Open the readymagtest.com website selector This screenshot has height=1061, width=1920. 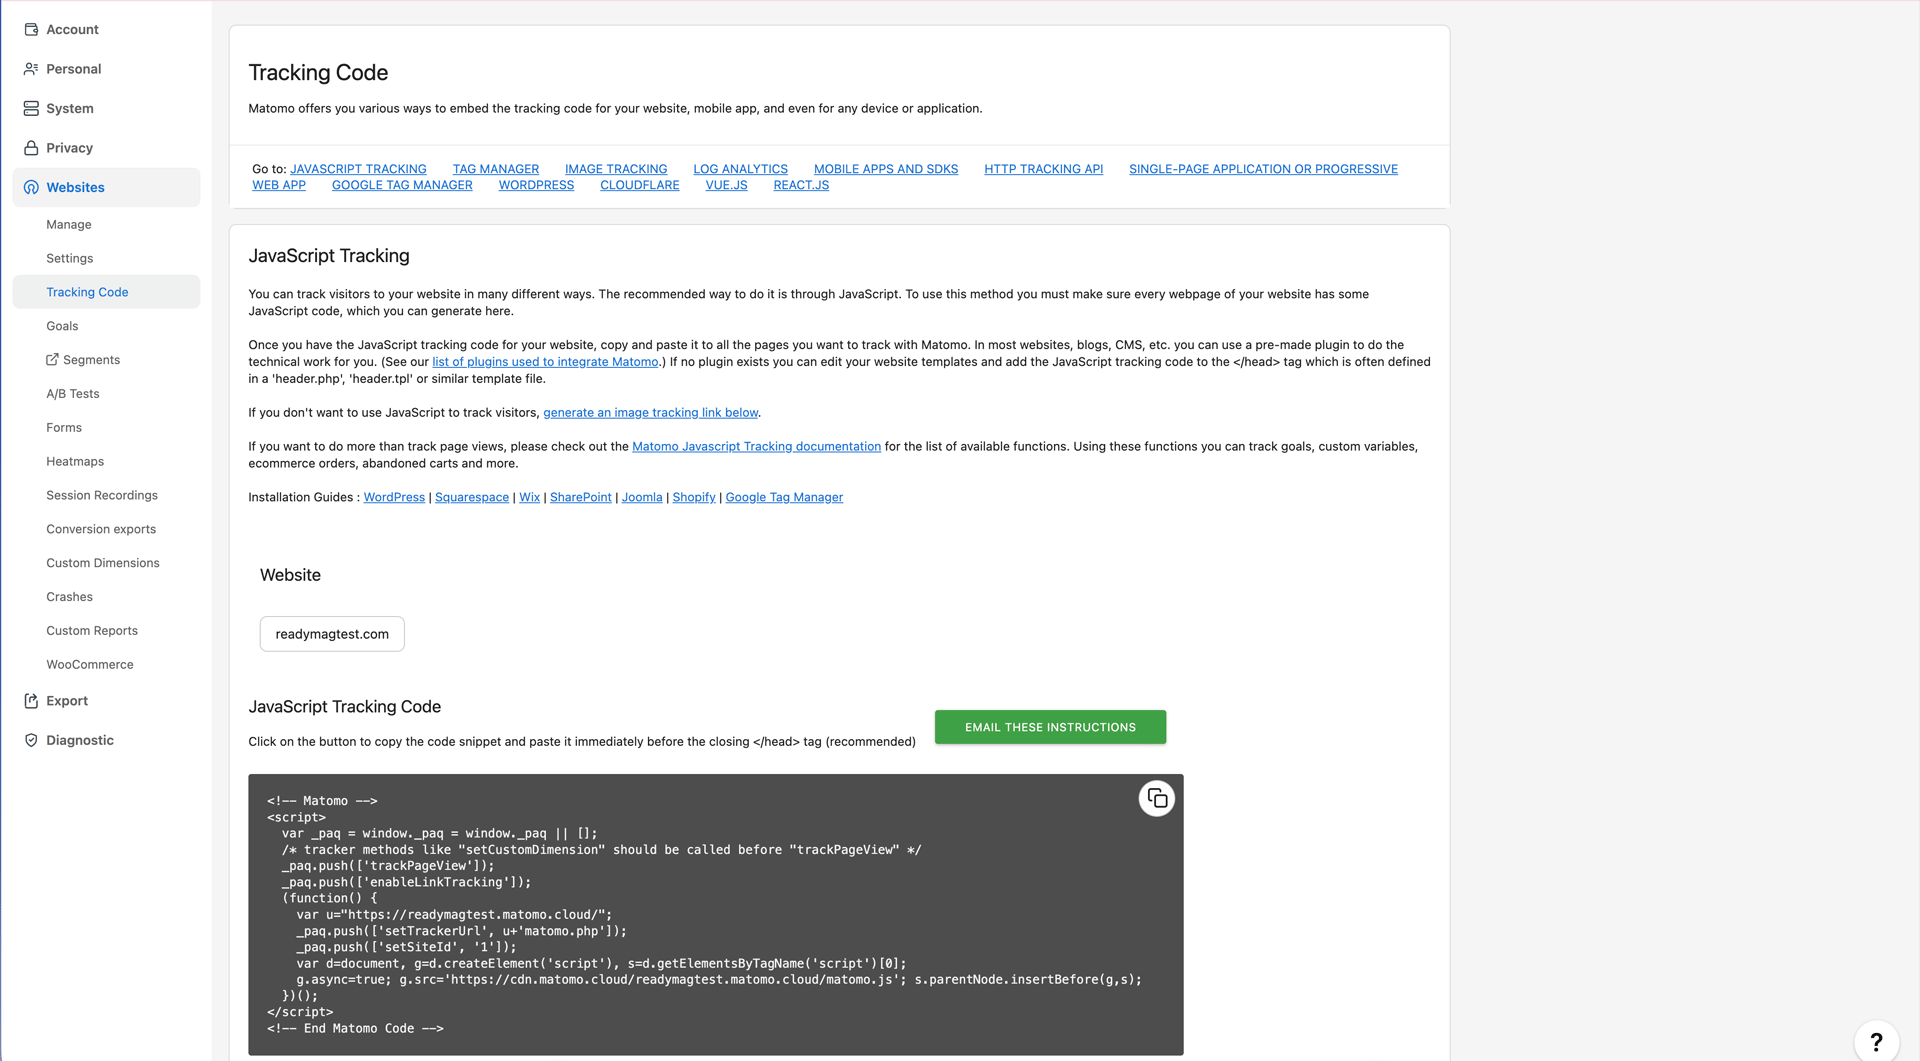tap(332, 634)
